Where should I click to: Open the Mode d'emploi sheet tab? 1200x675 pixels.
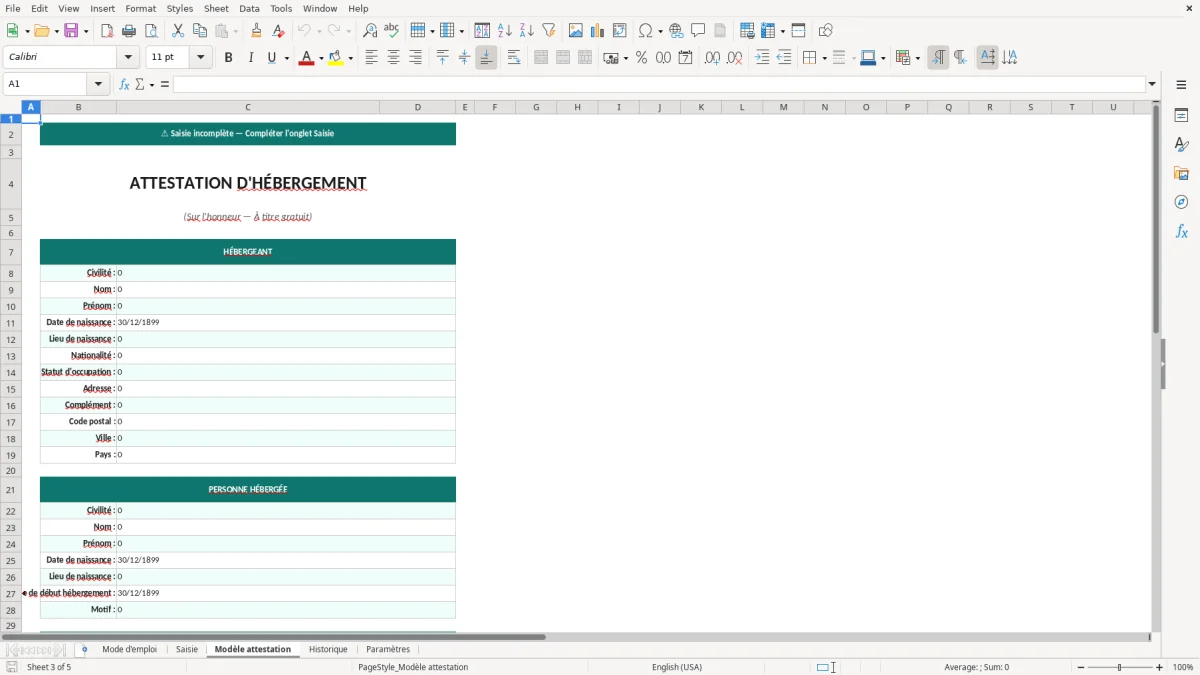click(x=129, y=649)
